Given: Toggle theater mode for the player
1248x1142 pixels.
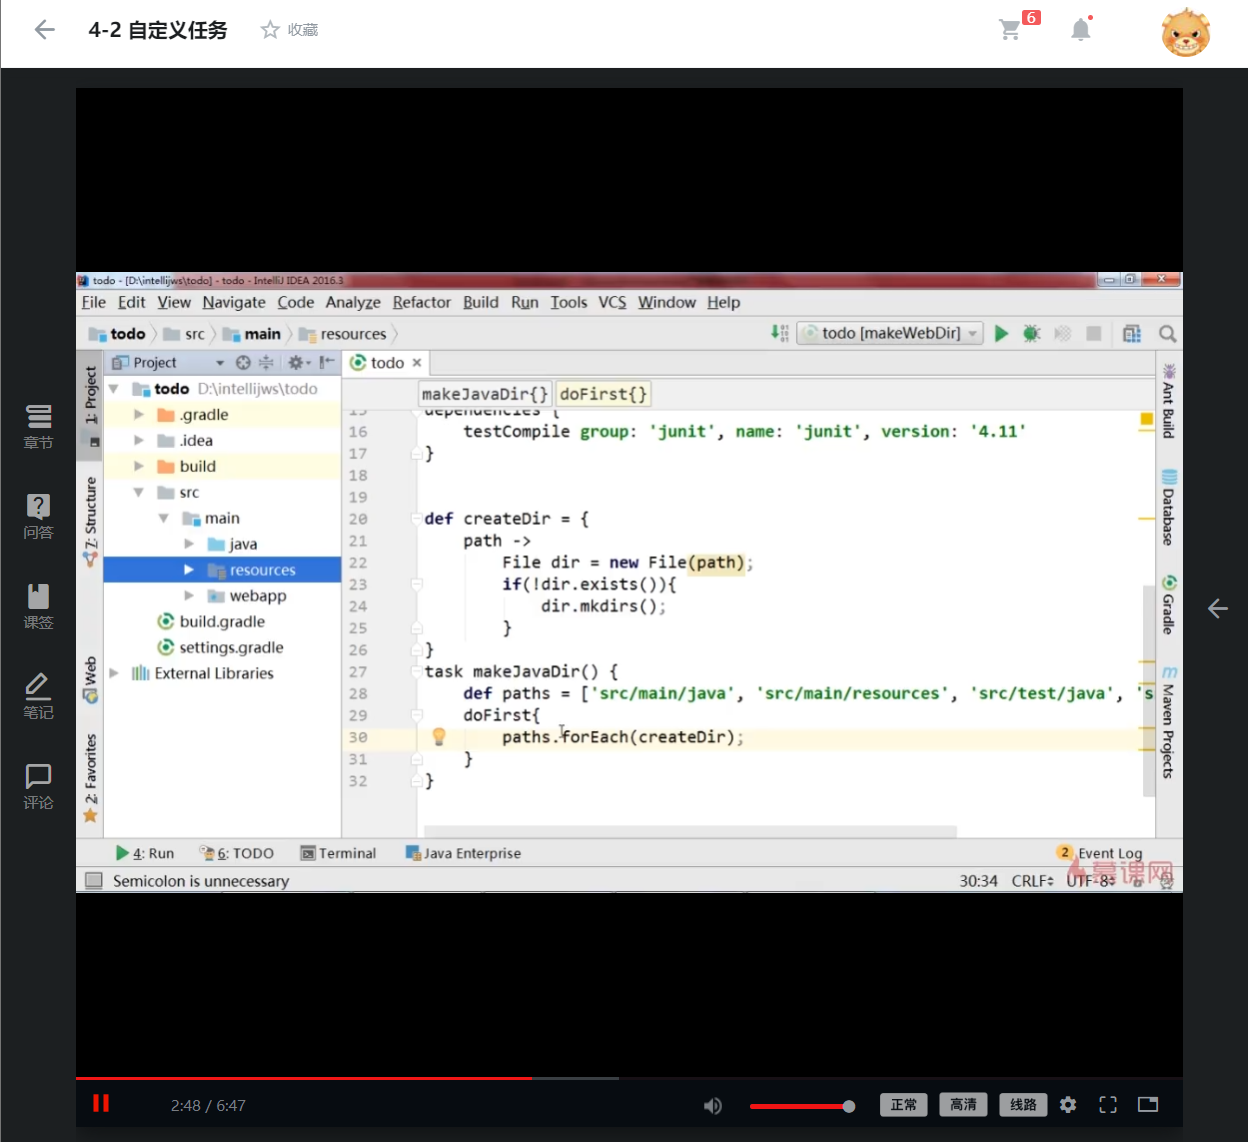Looking at the screenshot, I should (1148, 1105).
